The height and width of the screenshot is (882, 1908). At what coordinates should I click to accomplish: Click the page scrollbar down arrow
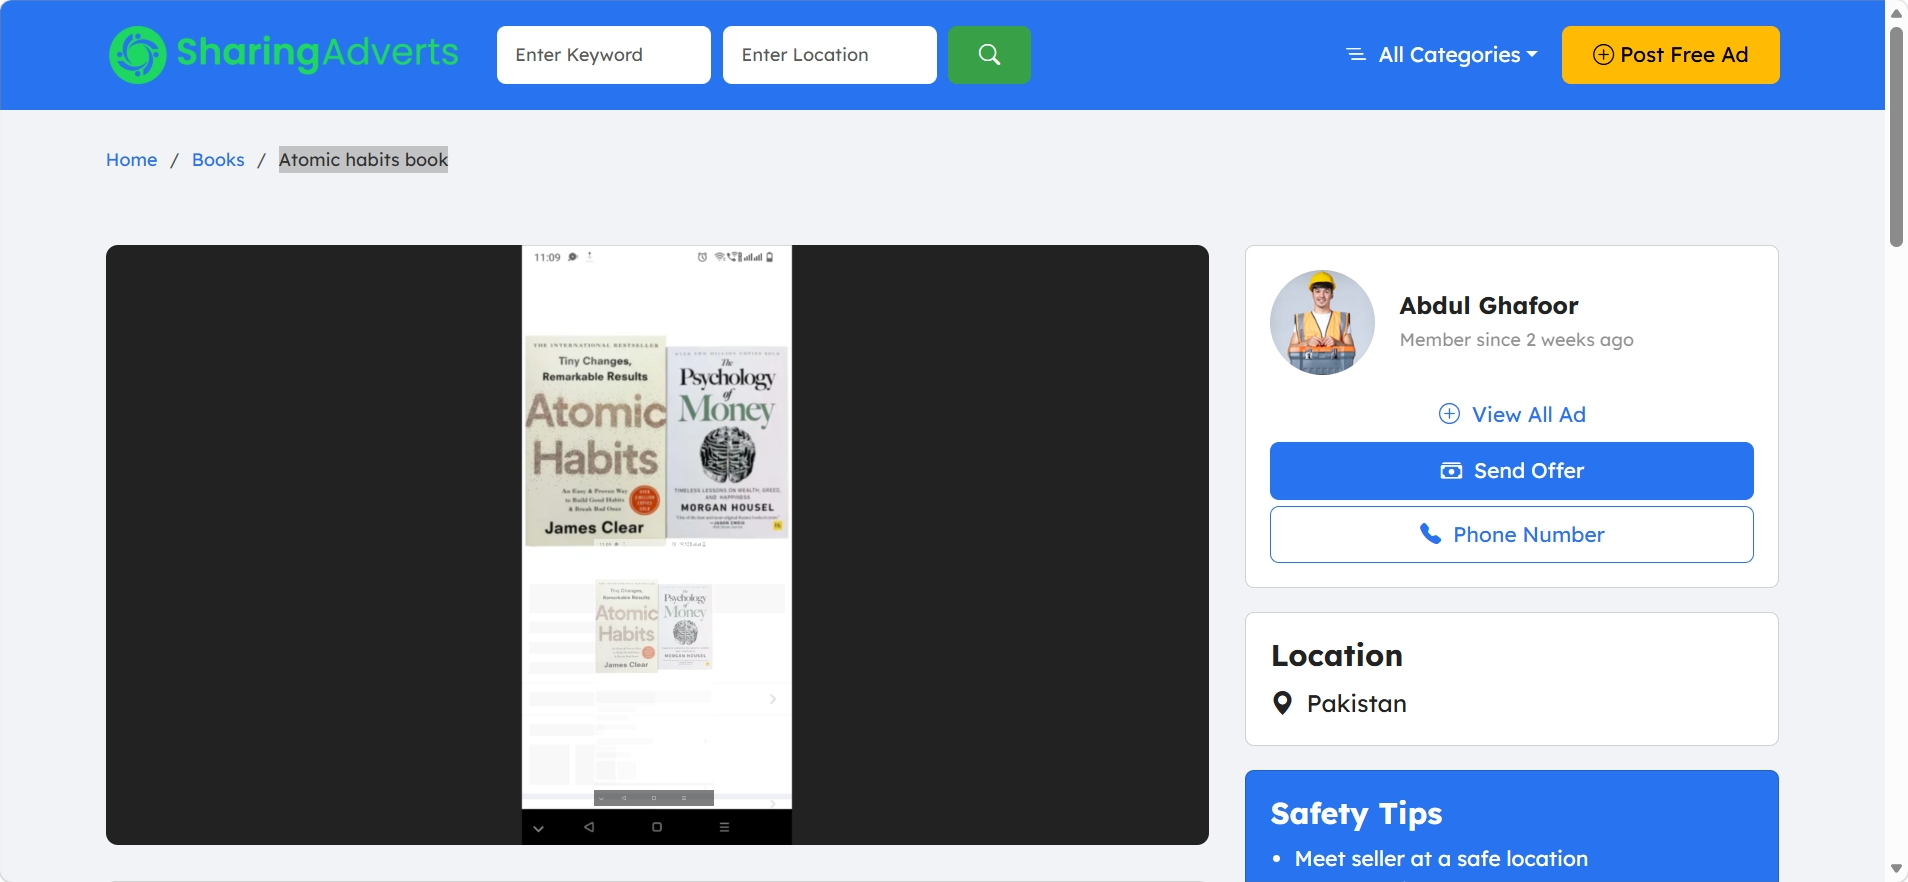[x=1896, y=869]
